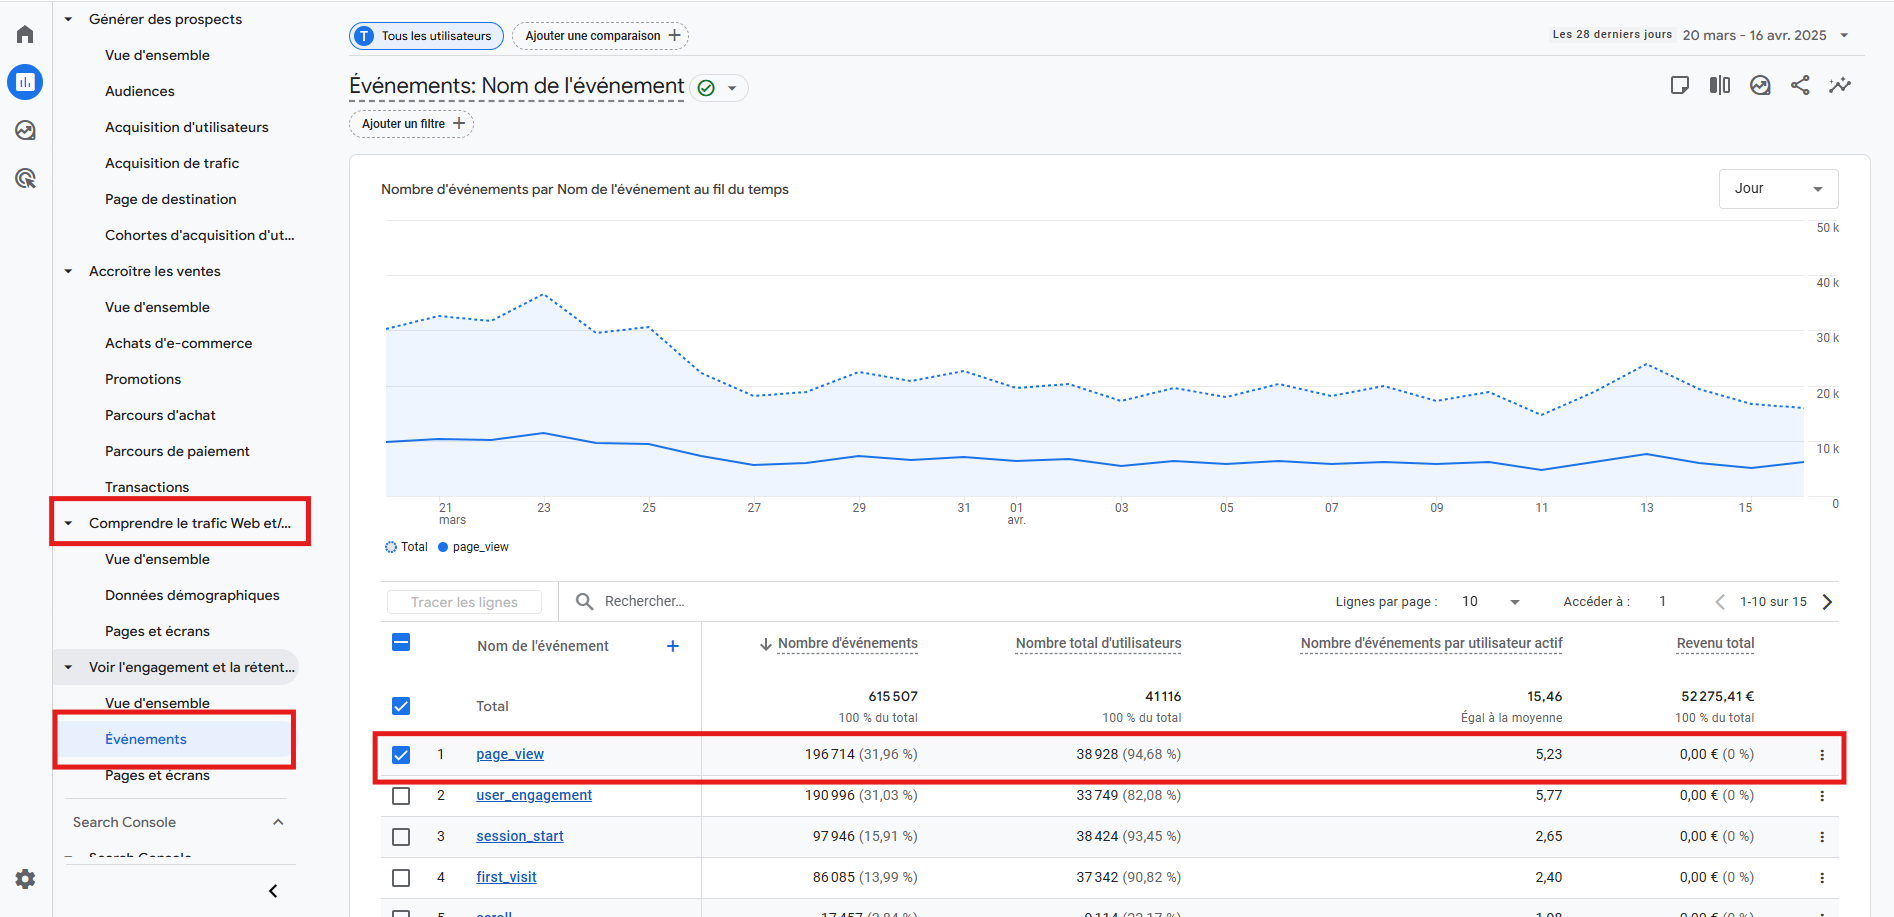Check the user_engagement row checkbox

(401, 796)
